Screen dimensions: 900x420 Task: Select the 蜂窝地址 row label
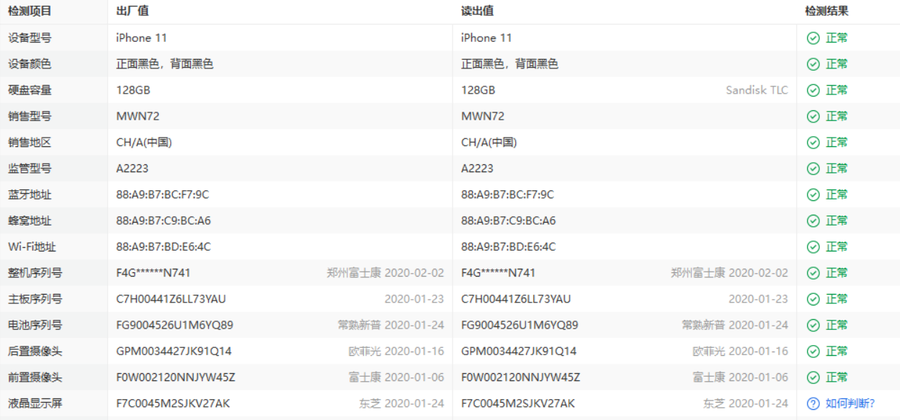coord(29,221)
